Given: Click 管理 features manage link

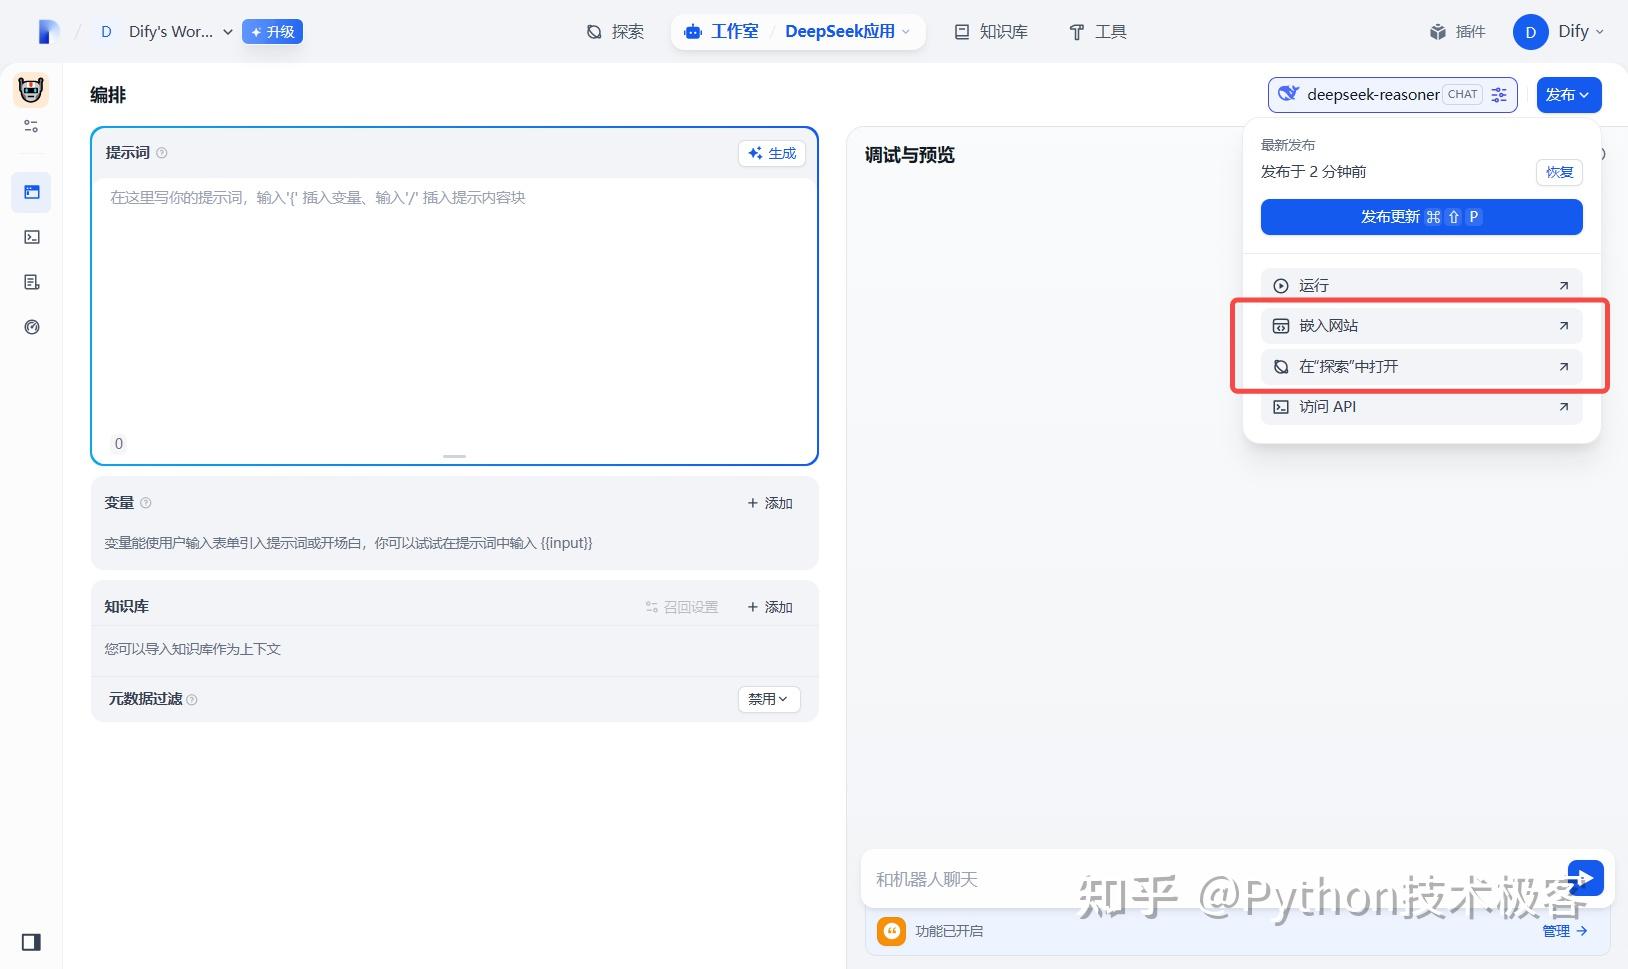Looking at the screenshot, I should 1565,931.
